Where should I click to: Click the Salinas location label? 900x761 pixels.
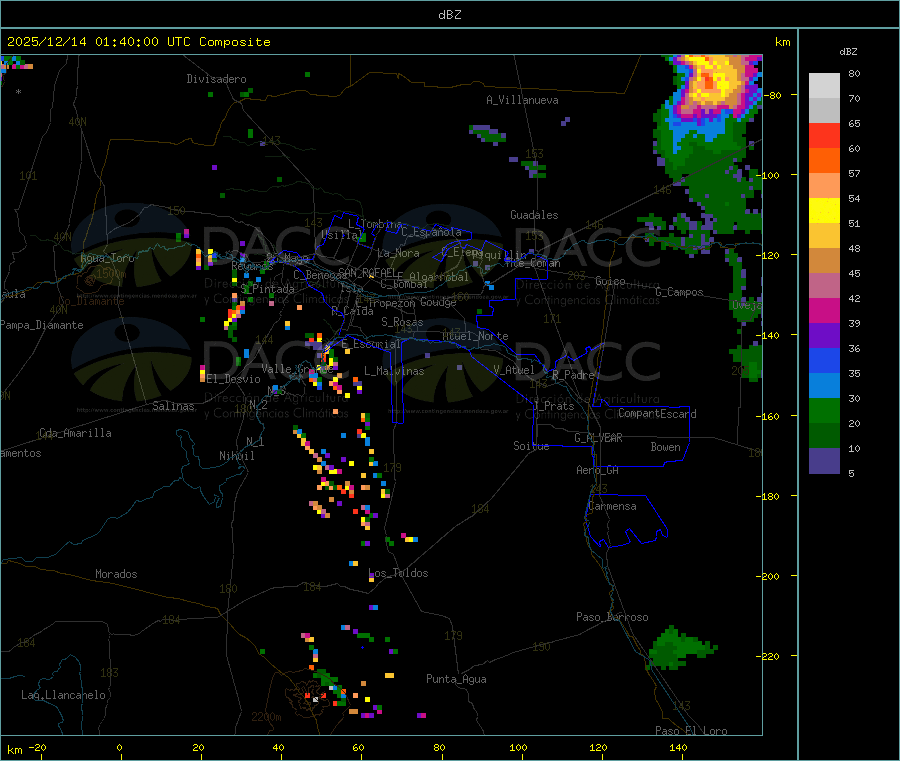pos(173,406)
